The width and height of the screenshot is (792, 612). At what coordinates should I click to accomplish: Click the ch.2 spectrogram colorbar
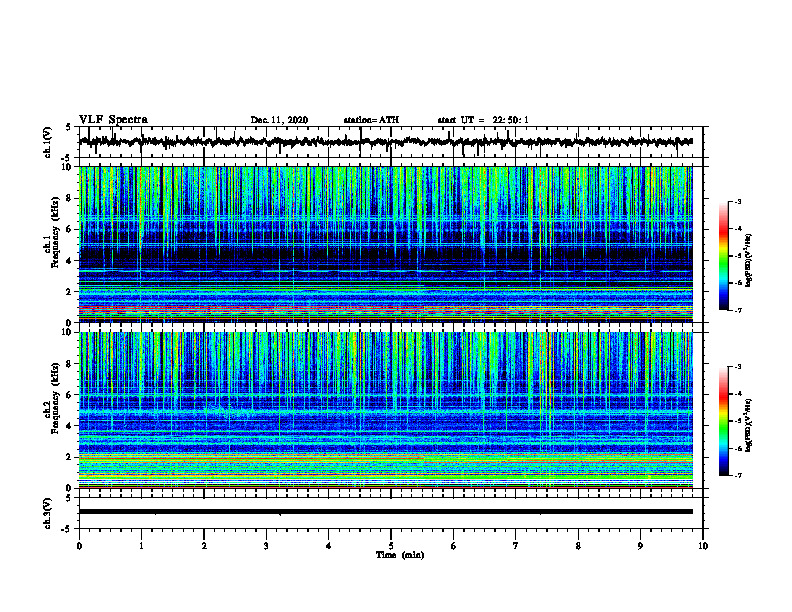(x=724, y=421)
